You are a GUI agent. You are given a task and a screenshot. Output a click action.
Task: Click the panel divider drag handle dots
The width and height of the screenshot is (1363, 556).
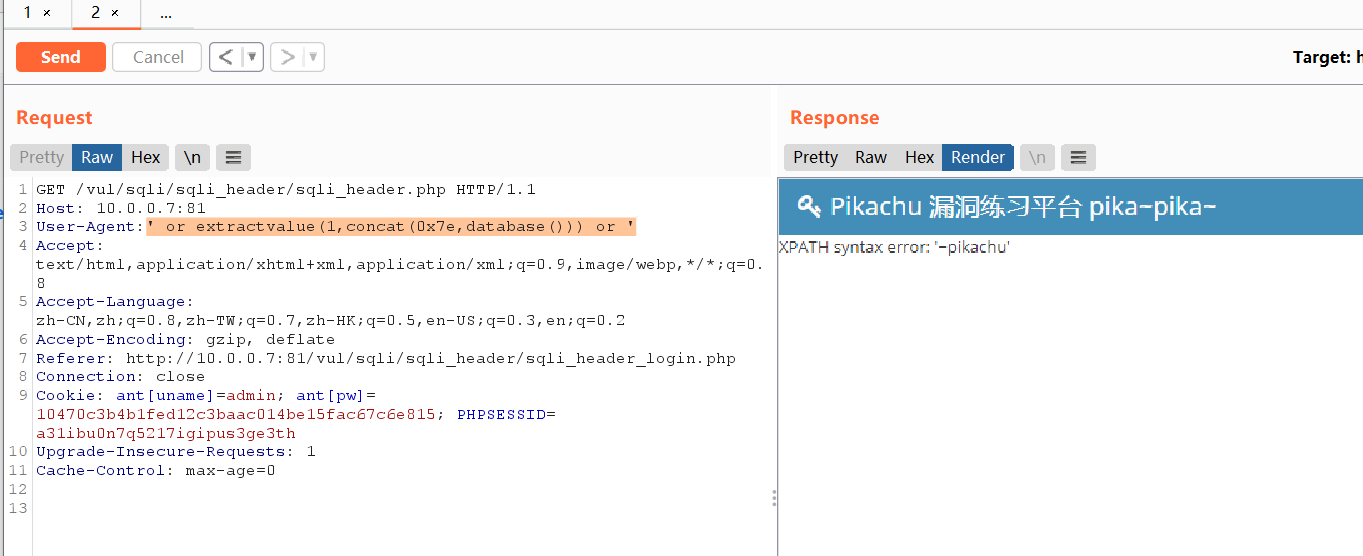point(774,498)
